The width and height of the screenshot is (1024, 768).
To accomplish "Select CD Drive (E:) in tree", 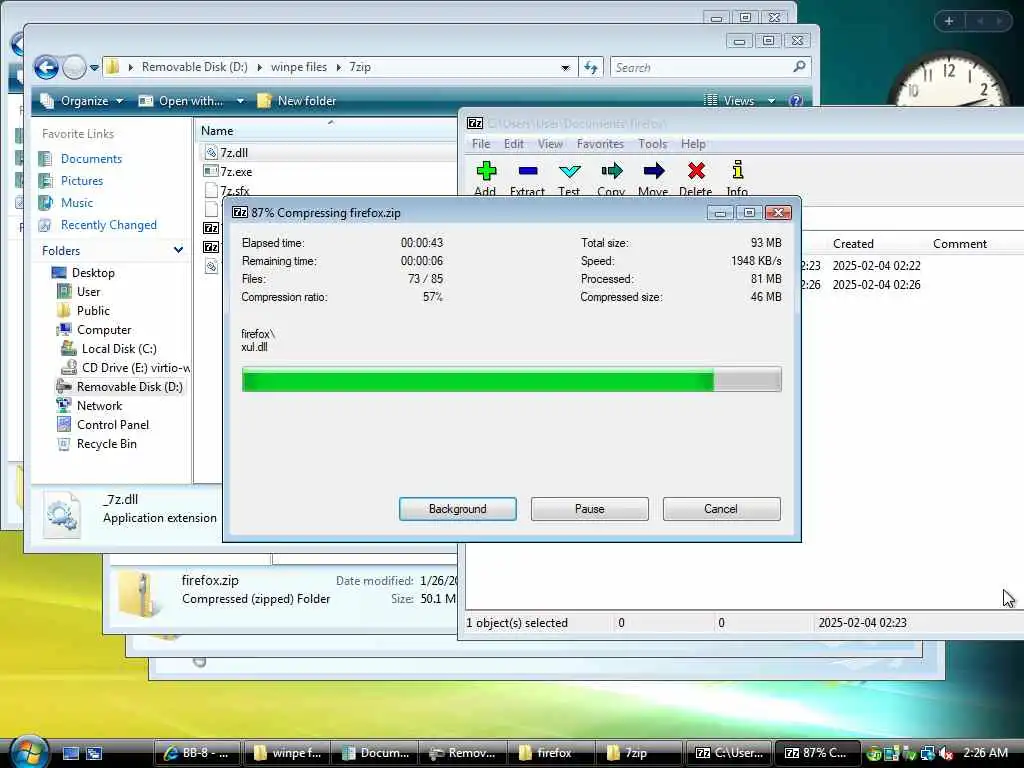I will point(136,368).
